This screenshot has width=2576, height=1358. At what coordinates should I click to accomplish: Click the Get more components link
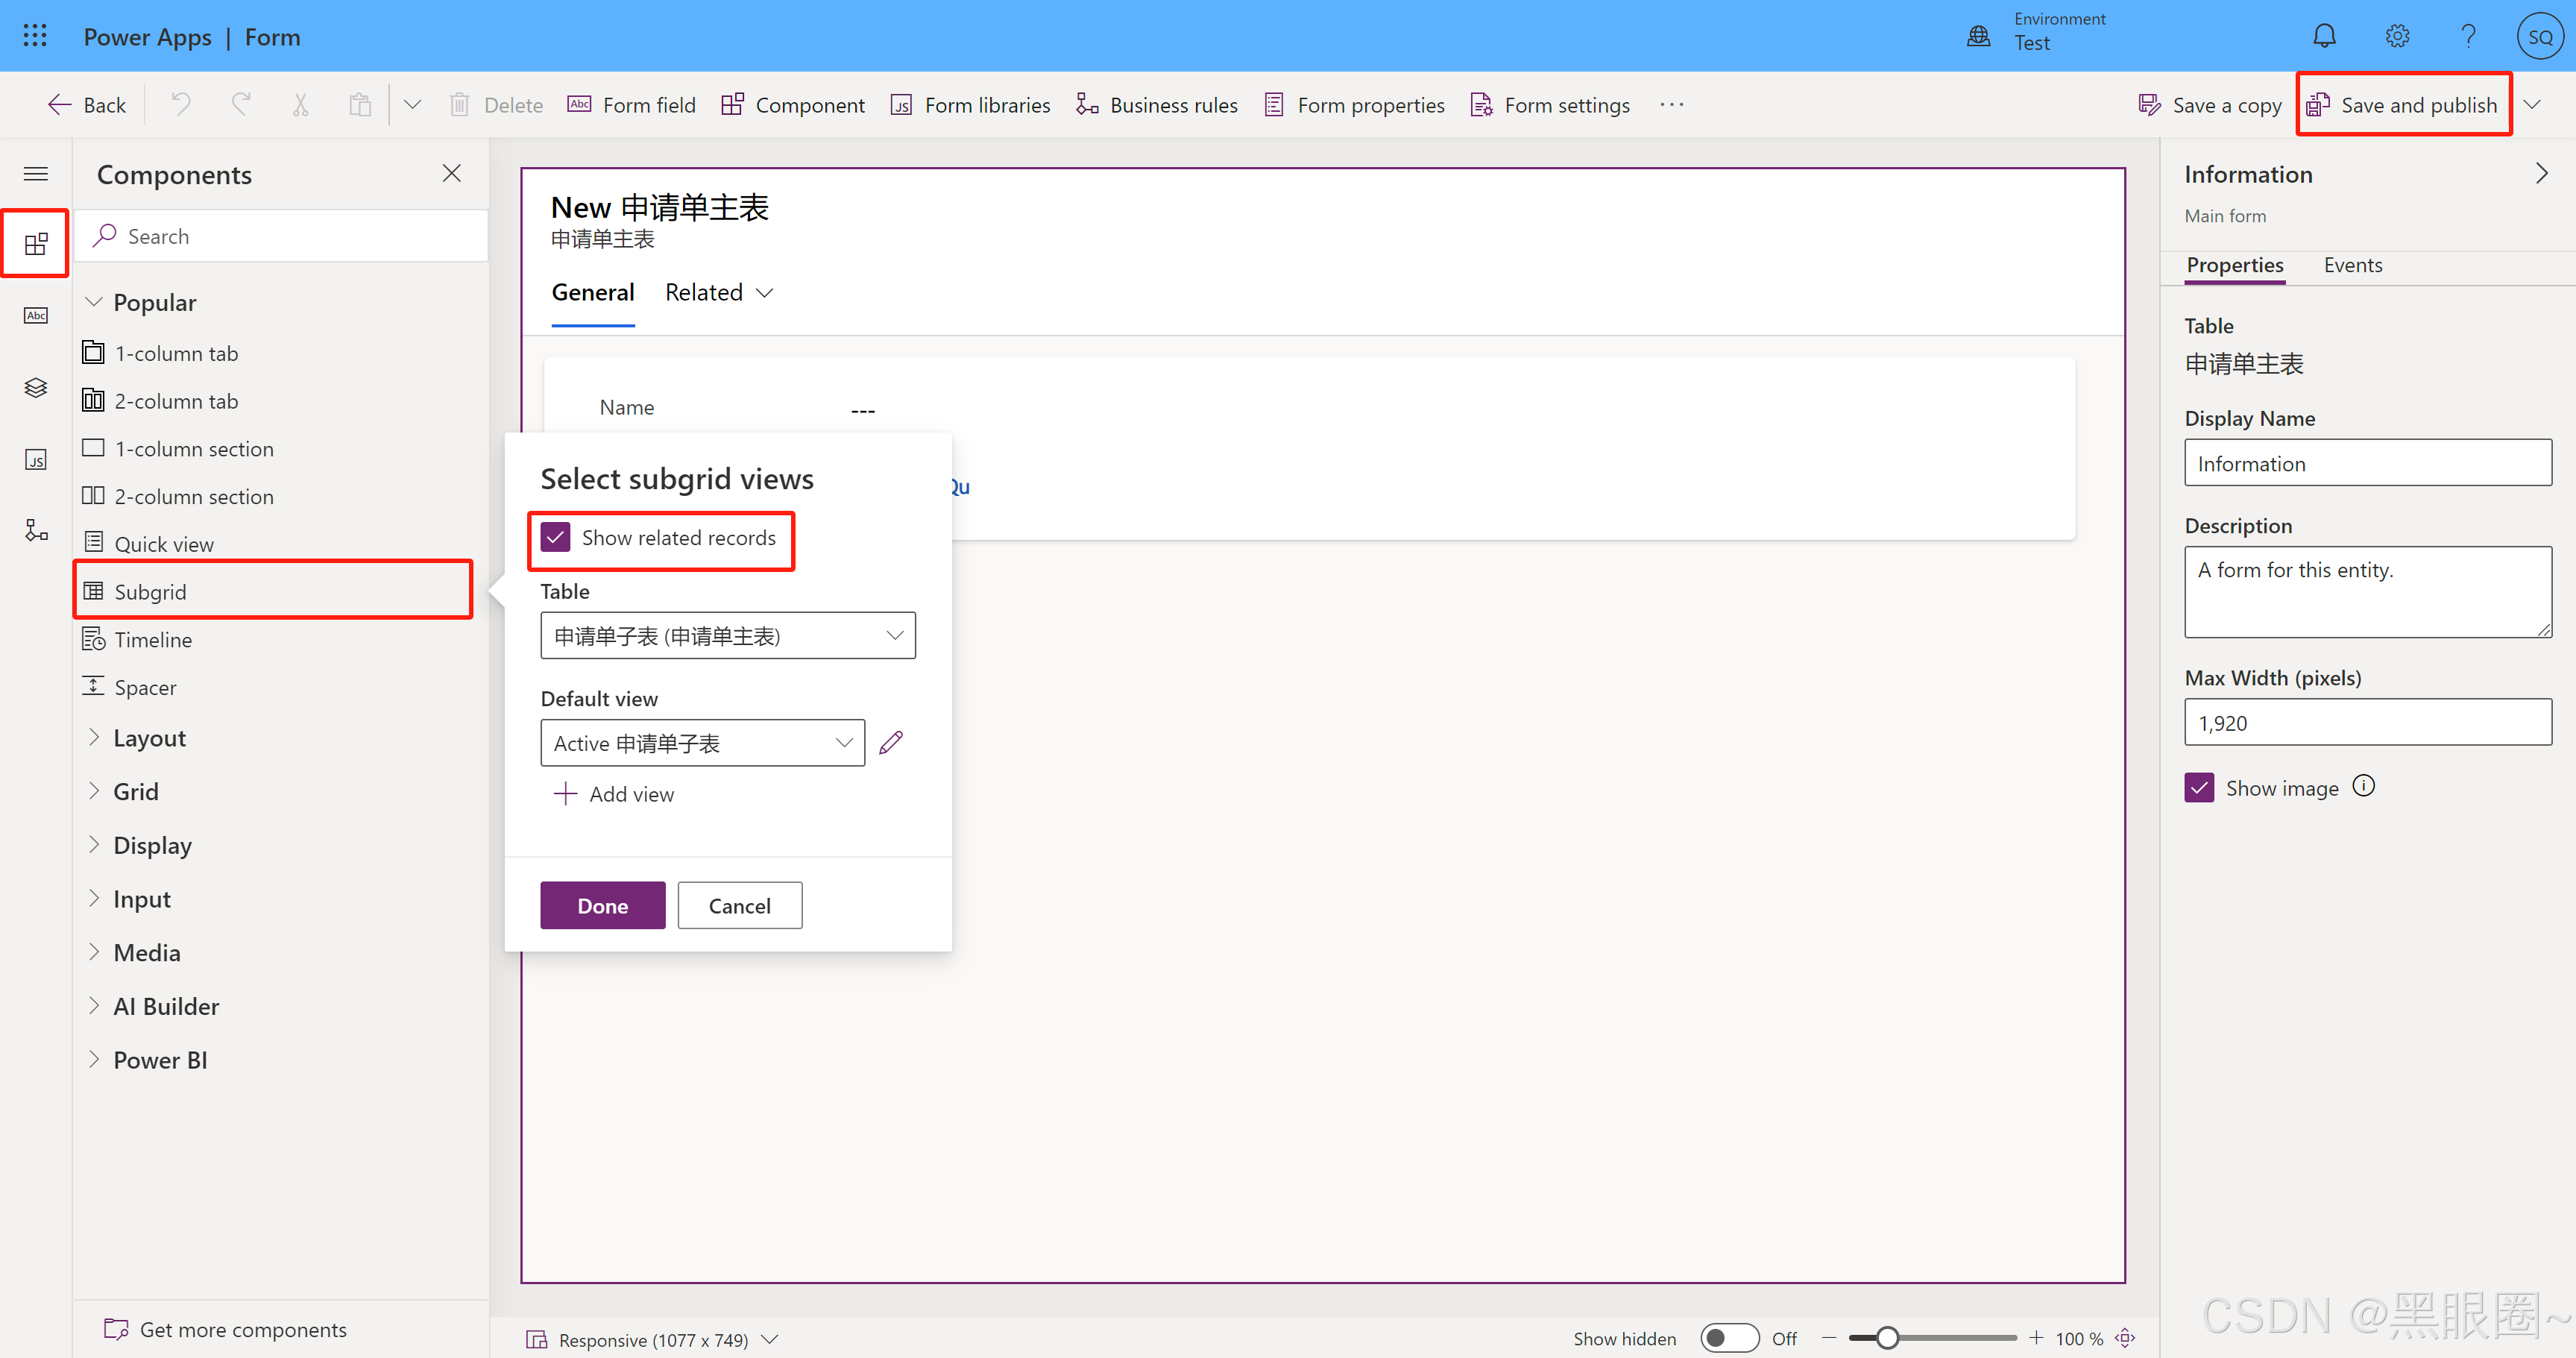242,1329
